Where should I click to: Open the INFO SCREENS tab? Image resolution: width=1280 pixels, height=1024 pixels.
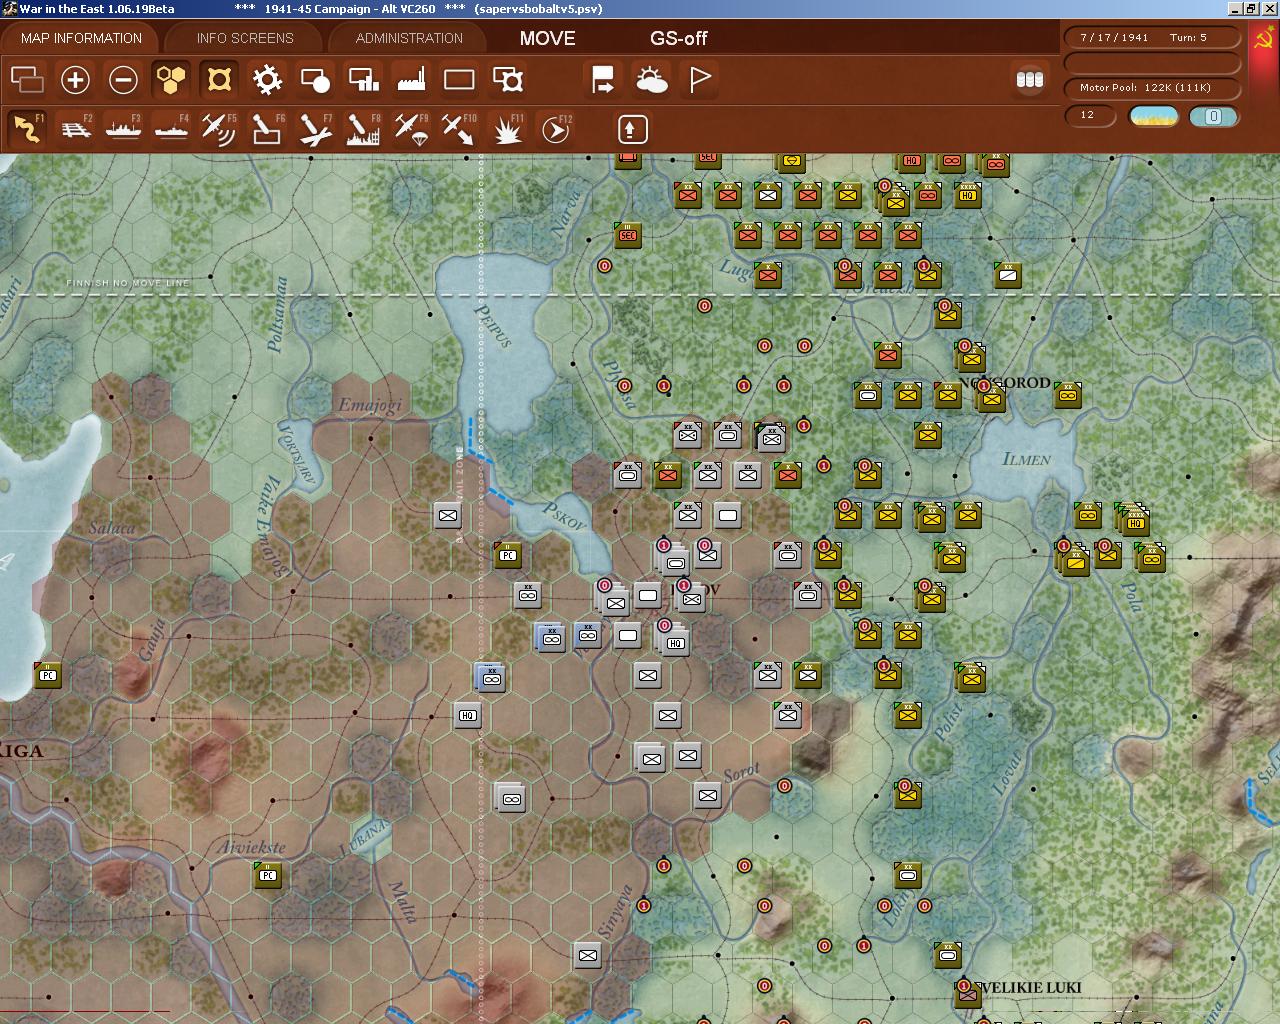tap(245, 38)
